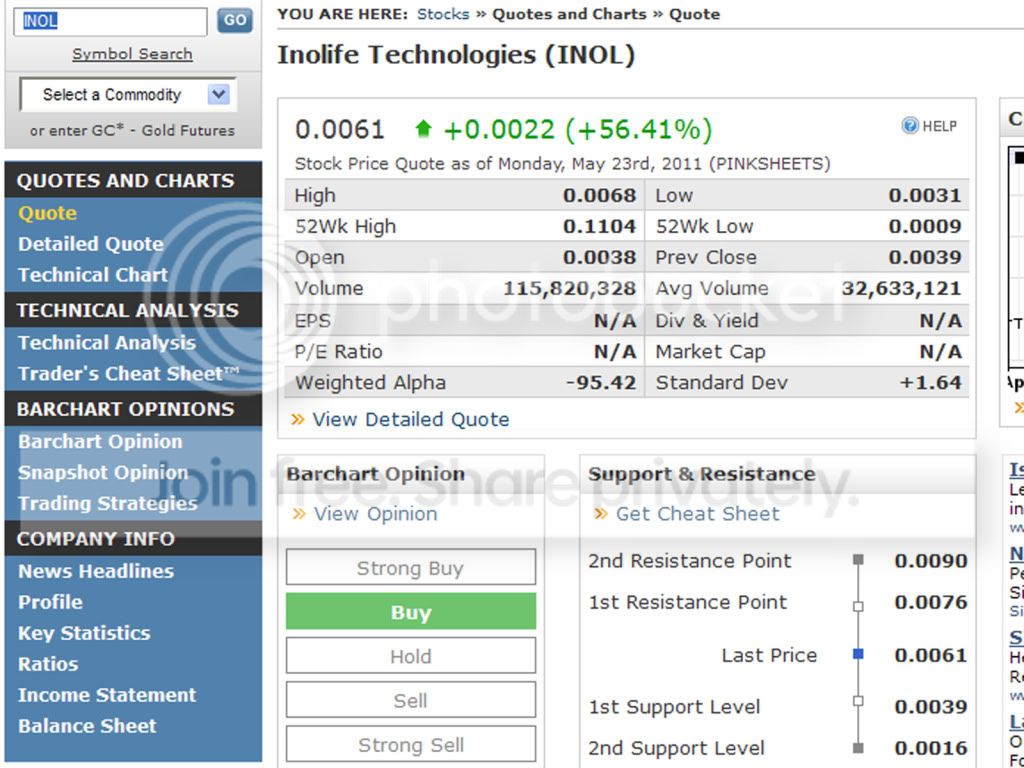Click the 2nd Support Level value 0.0016
The width and height of the screenshot is (1024, 768).
click(931, 748)
